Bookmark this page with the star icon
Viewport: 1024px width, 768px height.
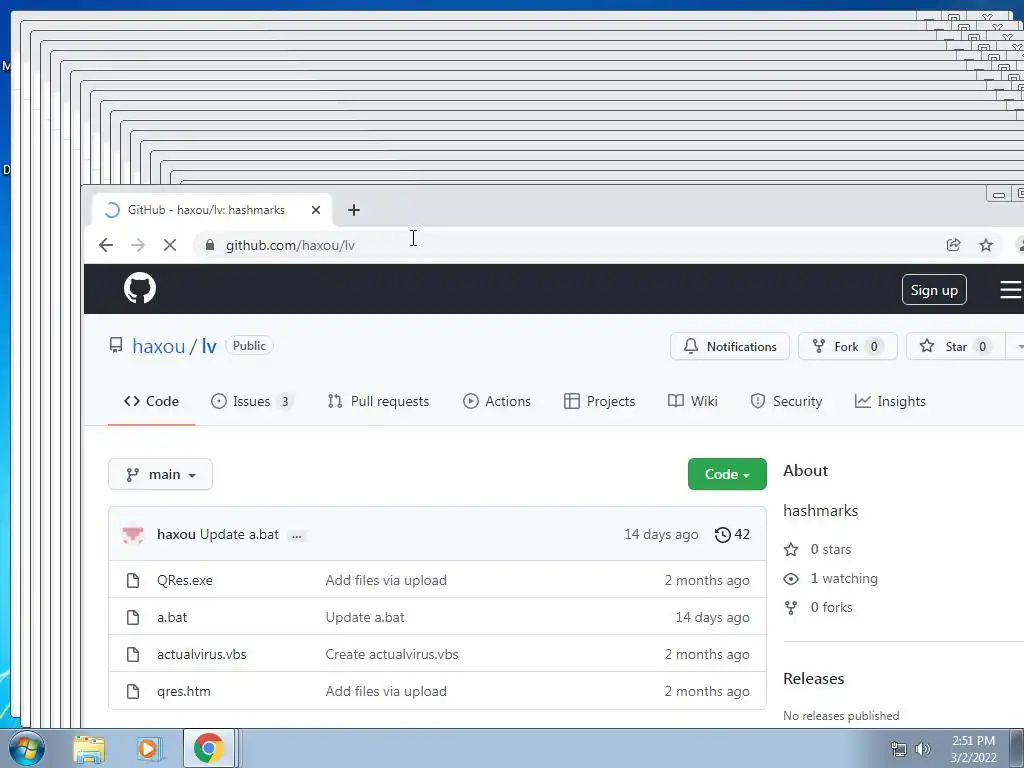click(x=986, y=245)
